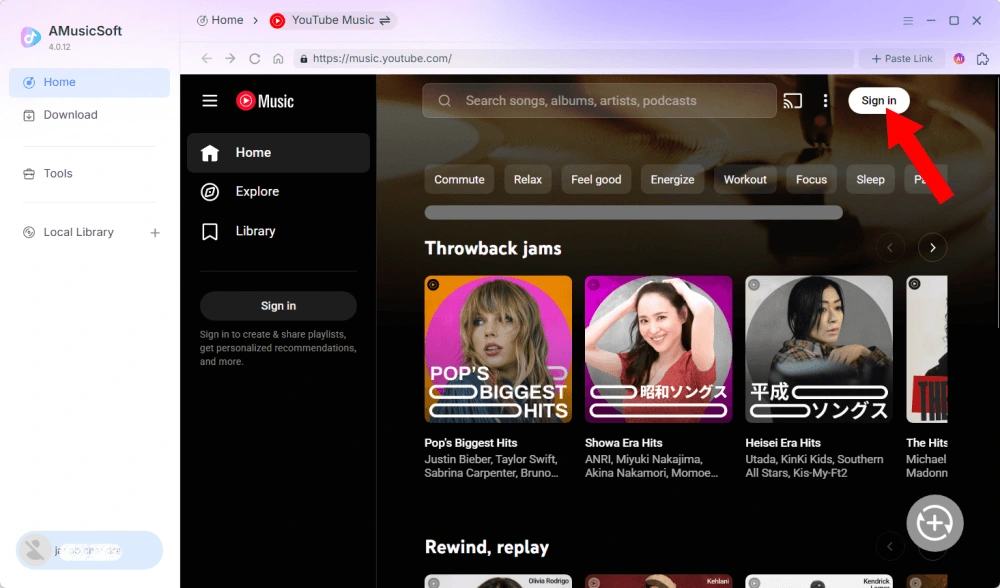Screen dimensions: 1000x588
Task: Click the YouTube Music logo
Action: [265, 101]
